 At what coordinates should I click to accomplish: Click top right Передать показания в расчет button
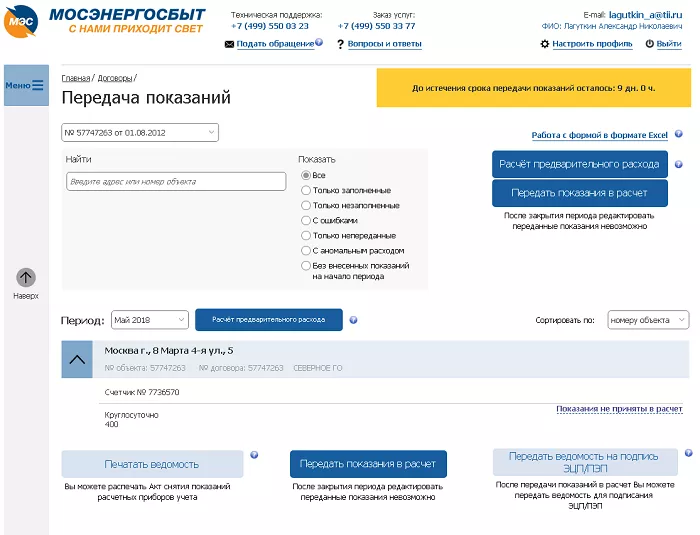[579, 193]
